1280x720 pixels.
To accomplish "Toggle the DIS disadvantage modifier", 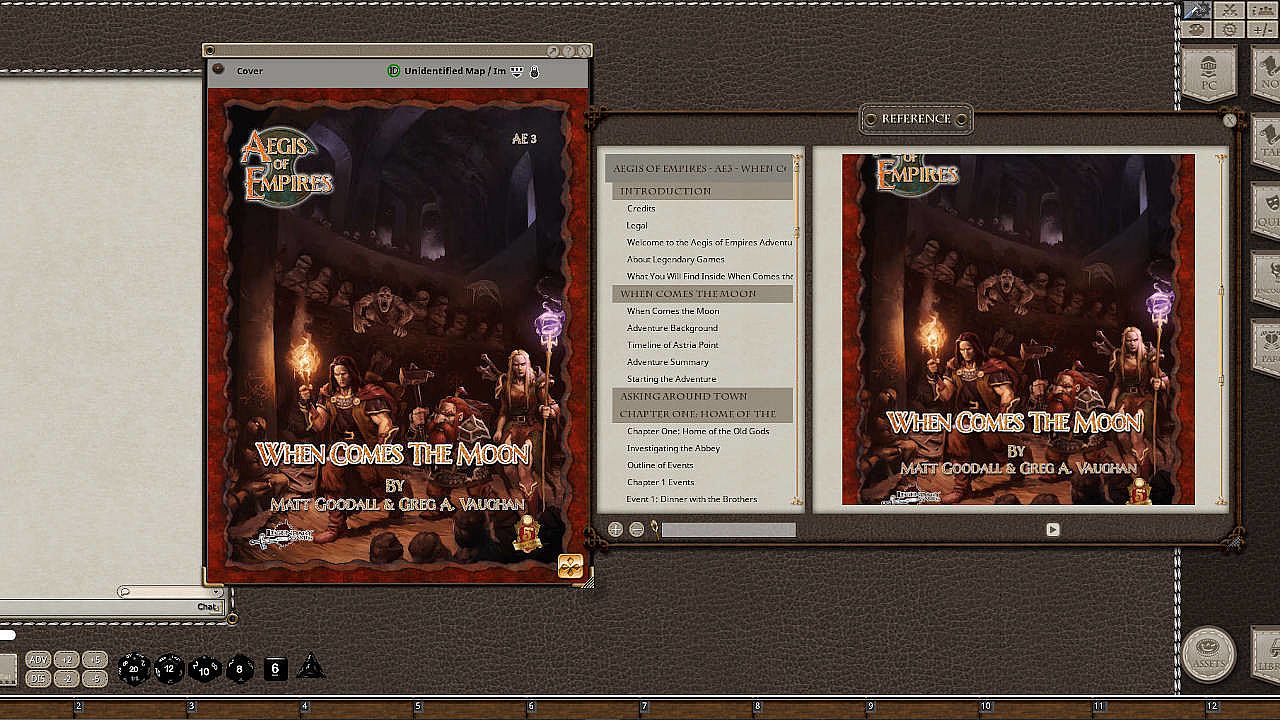I will 38,679.
